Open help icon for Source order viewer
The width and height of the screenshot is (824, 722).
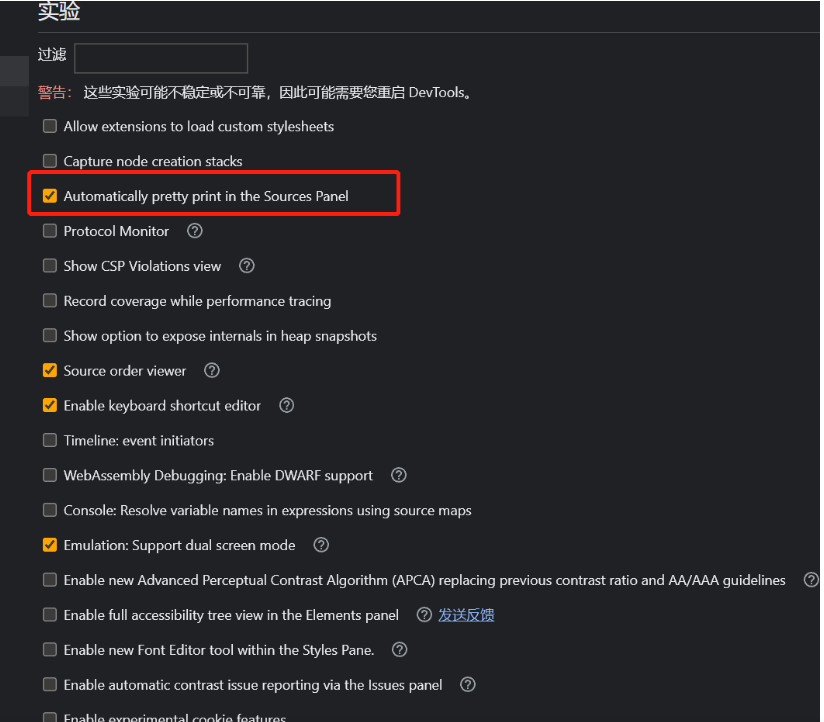pos(212,370)
